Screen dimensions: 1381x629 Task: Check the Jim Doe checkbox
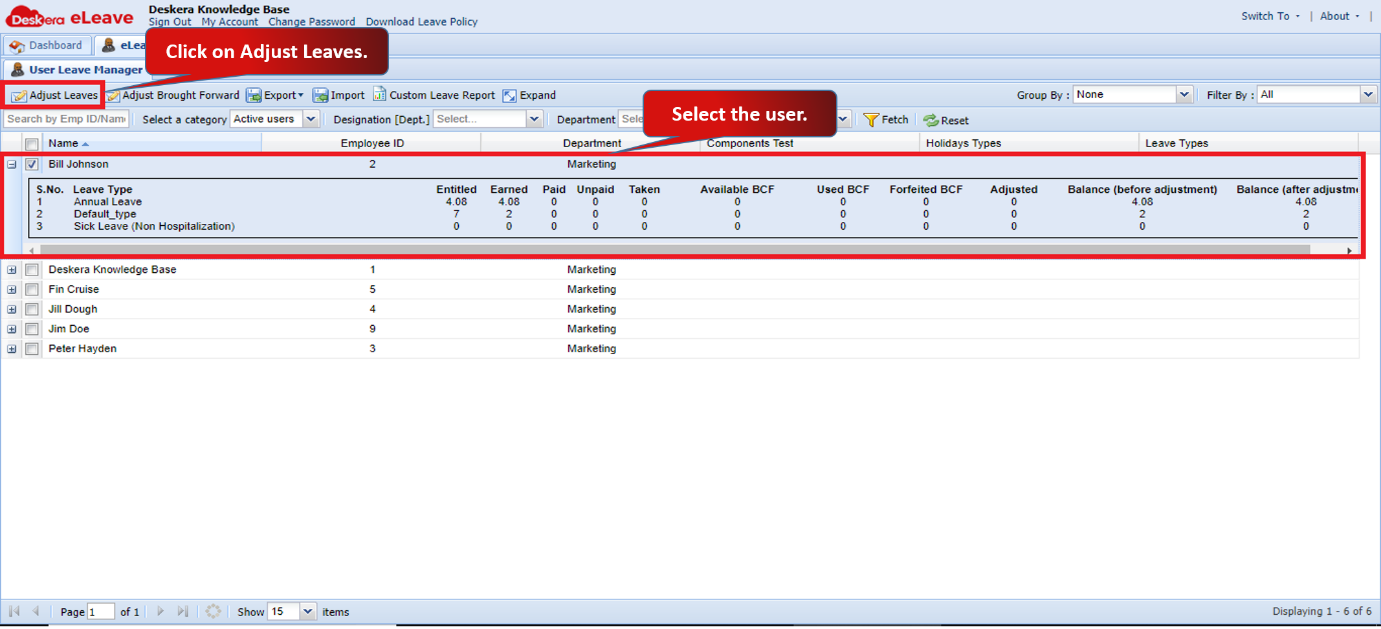(31, 329)
